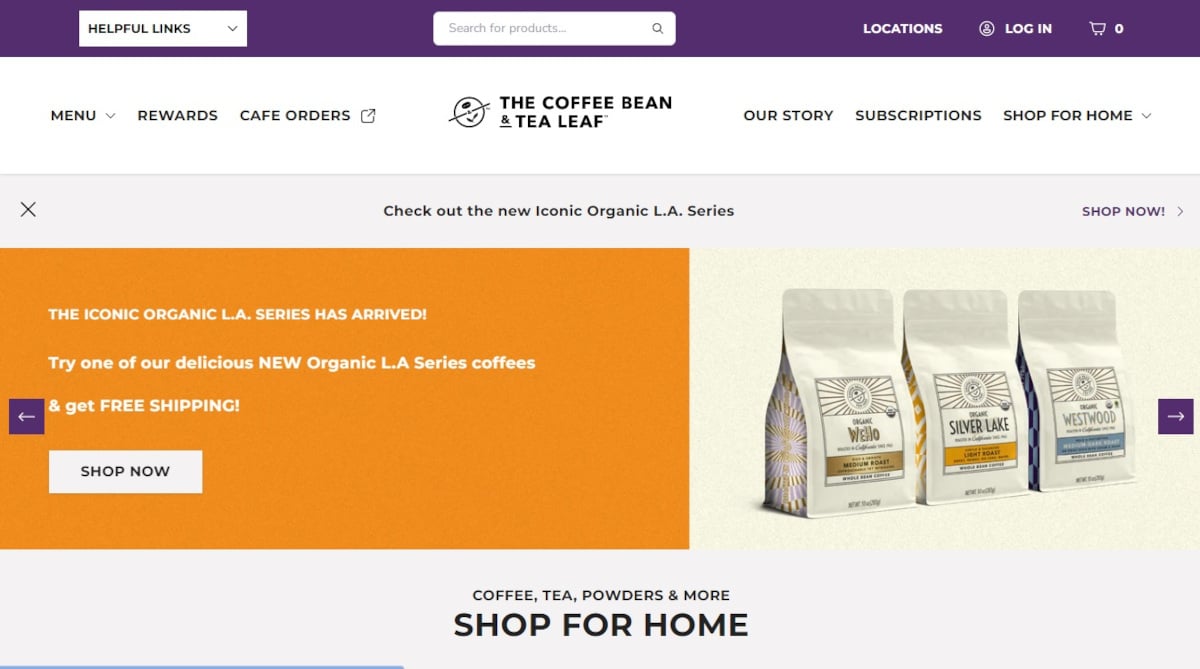
Task: Open the Helpful Links dropdown
Action: pyautogui.click(x=163, y=28)
